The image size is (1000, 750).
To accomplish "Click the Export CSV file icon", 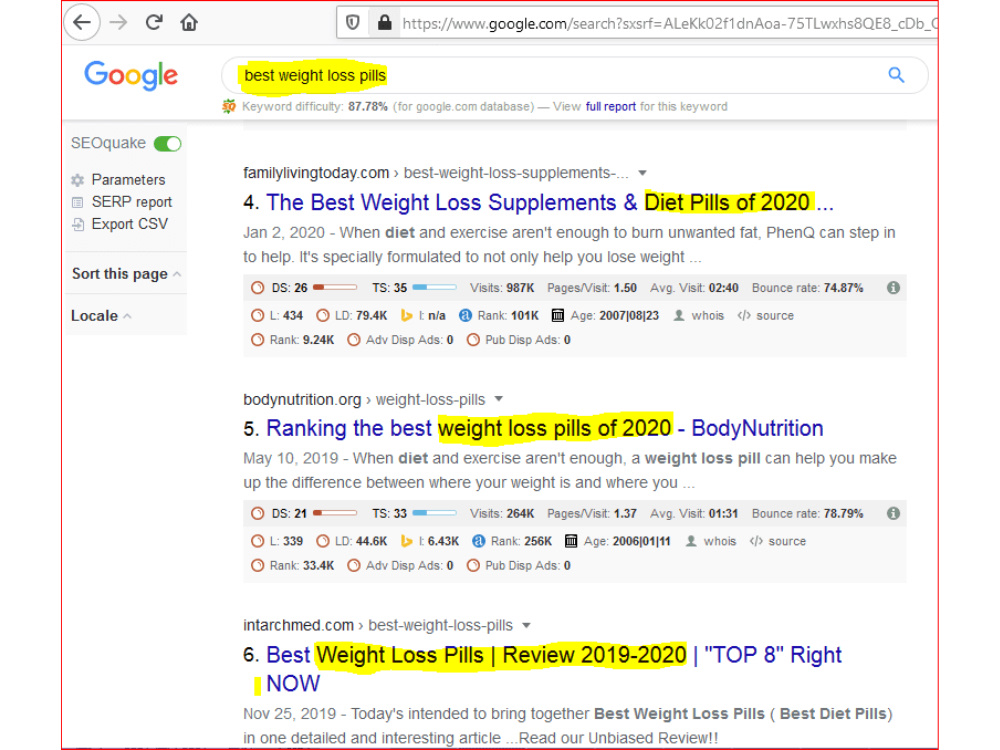I will tap(78, 224).
